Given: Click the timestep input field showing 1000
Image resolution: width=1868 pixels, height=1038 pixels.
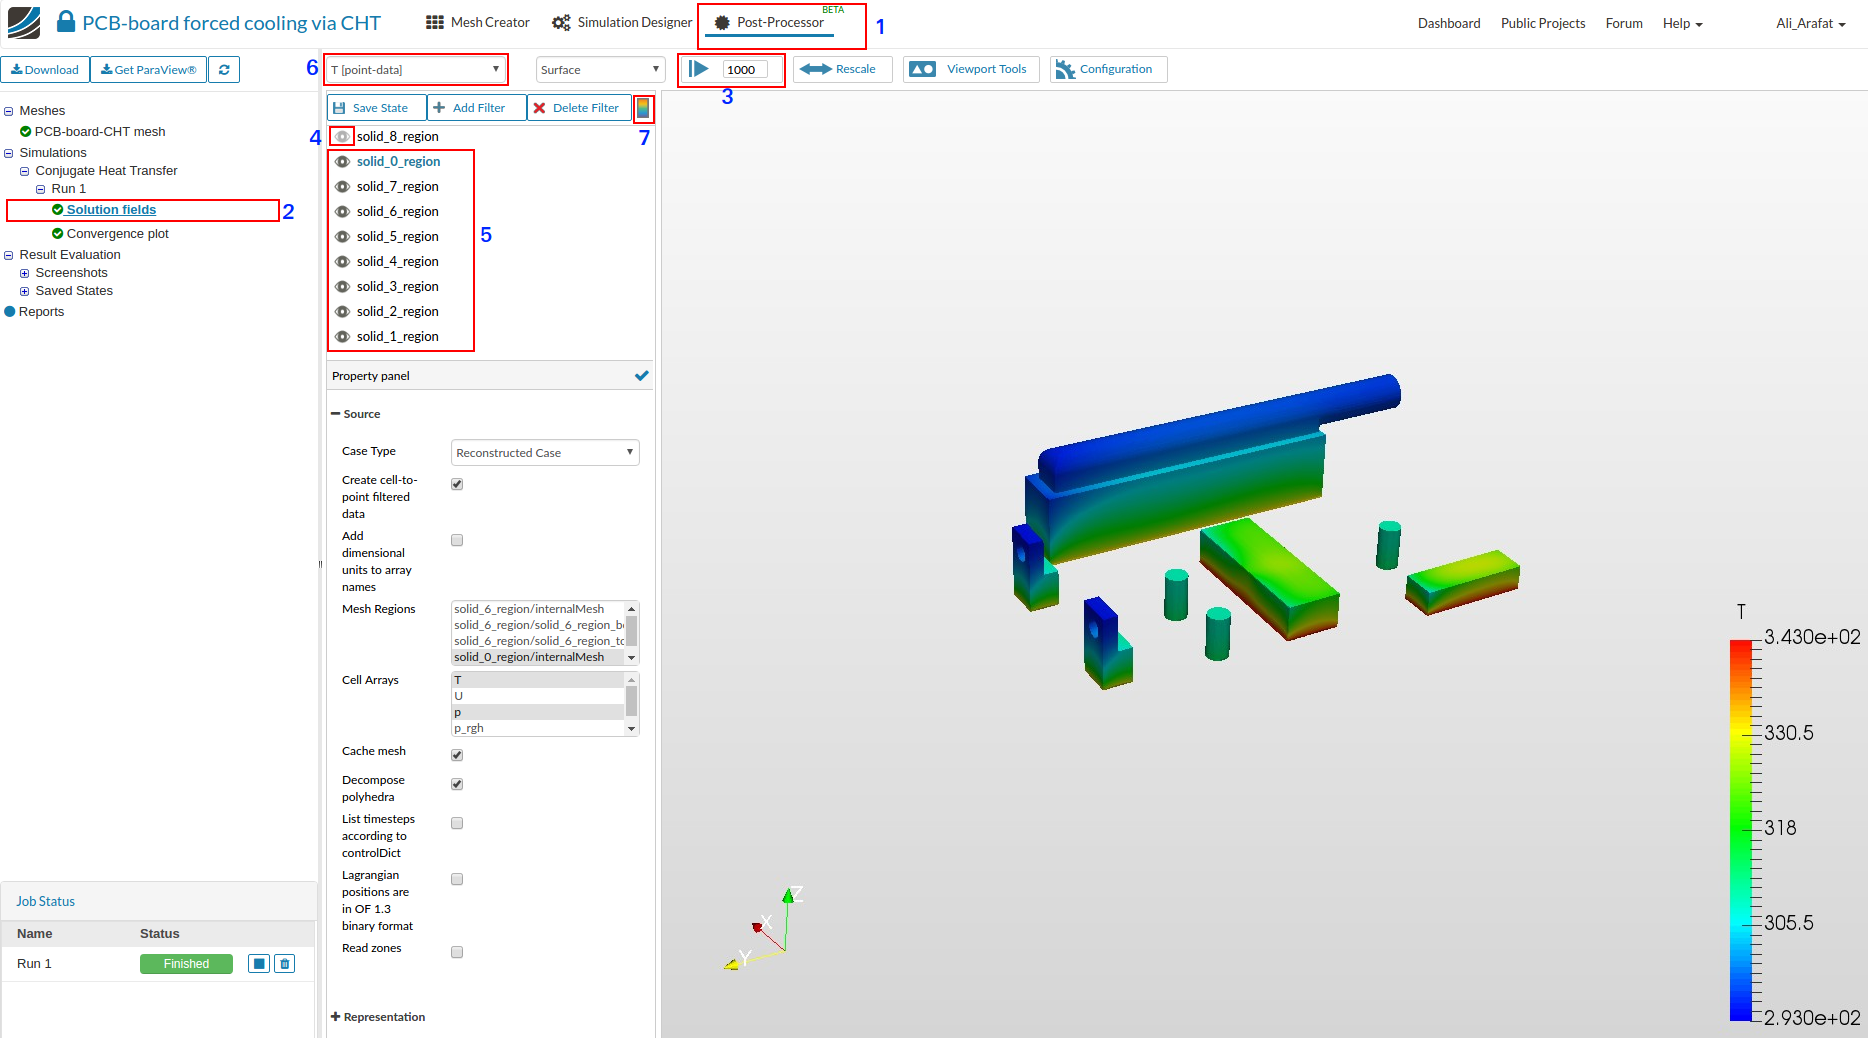Looking at the screenshot, I should pos(744,70).
